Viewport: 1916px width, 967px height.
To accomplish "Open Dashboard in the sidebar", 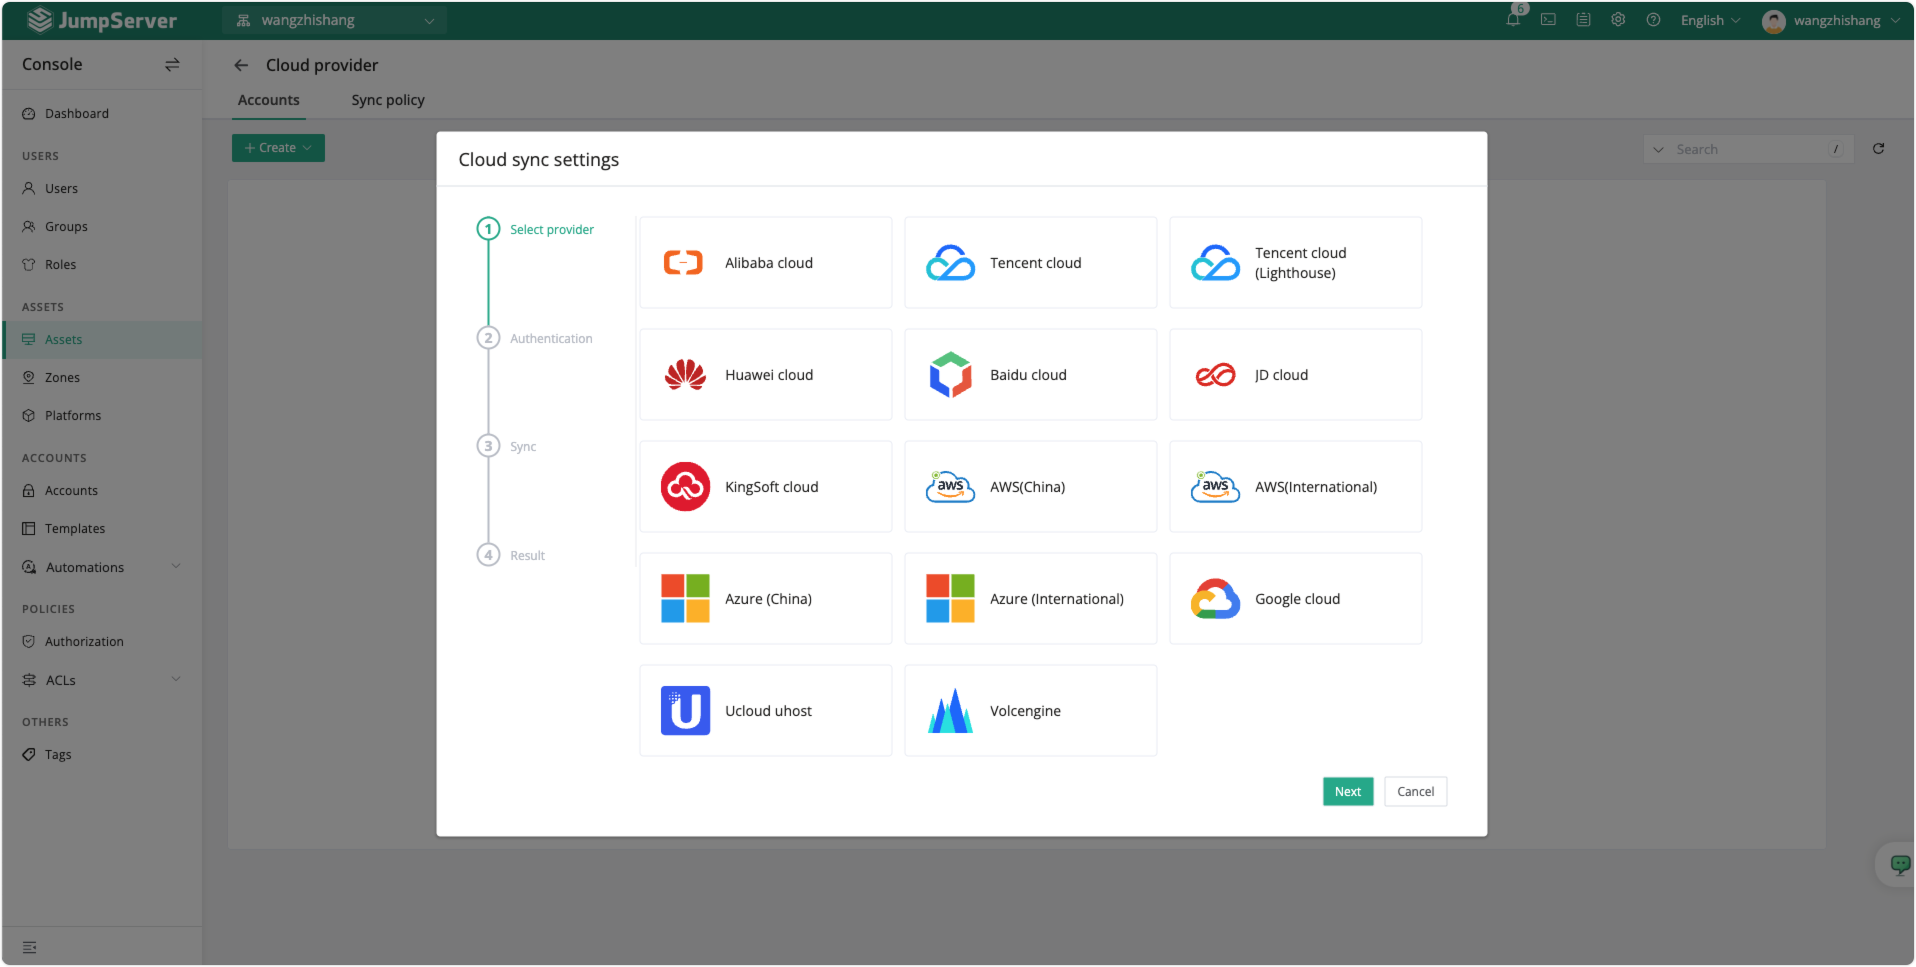I will point(102,114).
